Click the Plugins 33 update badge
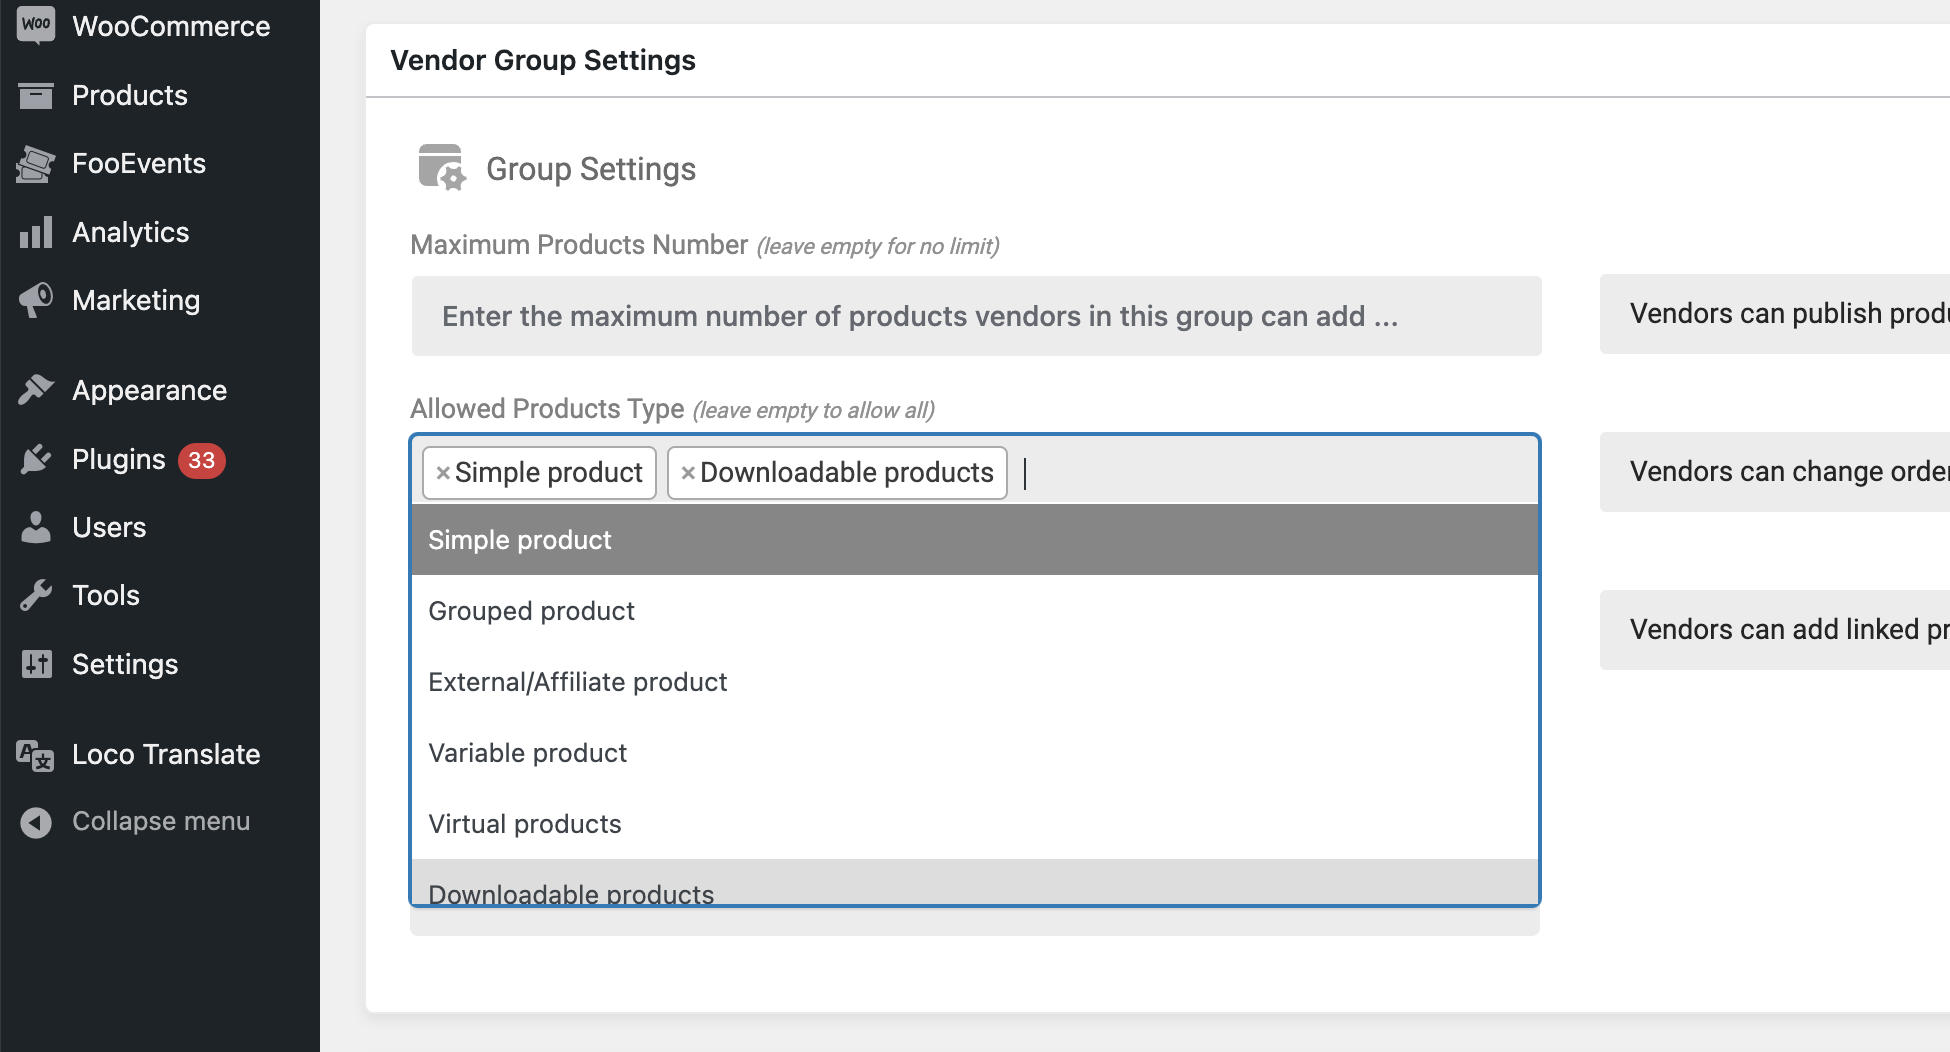 (x=202, y=460)
